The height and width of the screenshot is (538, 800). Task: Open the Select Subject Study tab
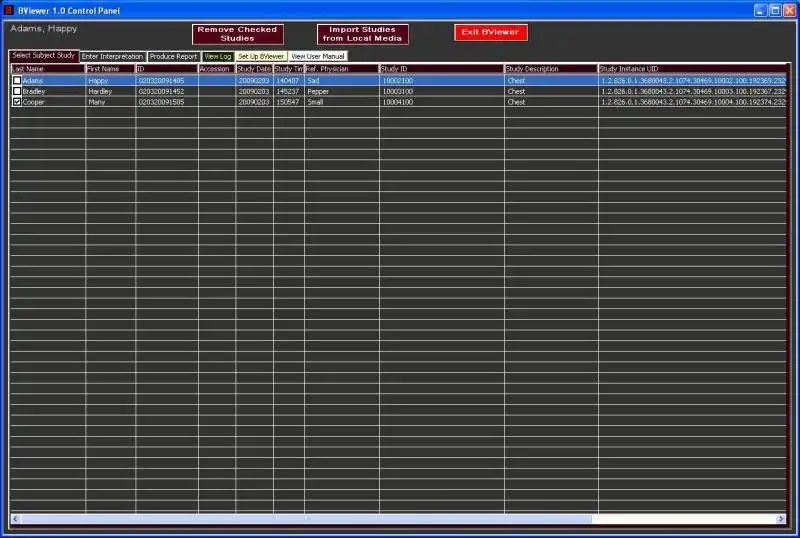click(x=44, y=55)
